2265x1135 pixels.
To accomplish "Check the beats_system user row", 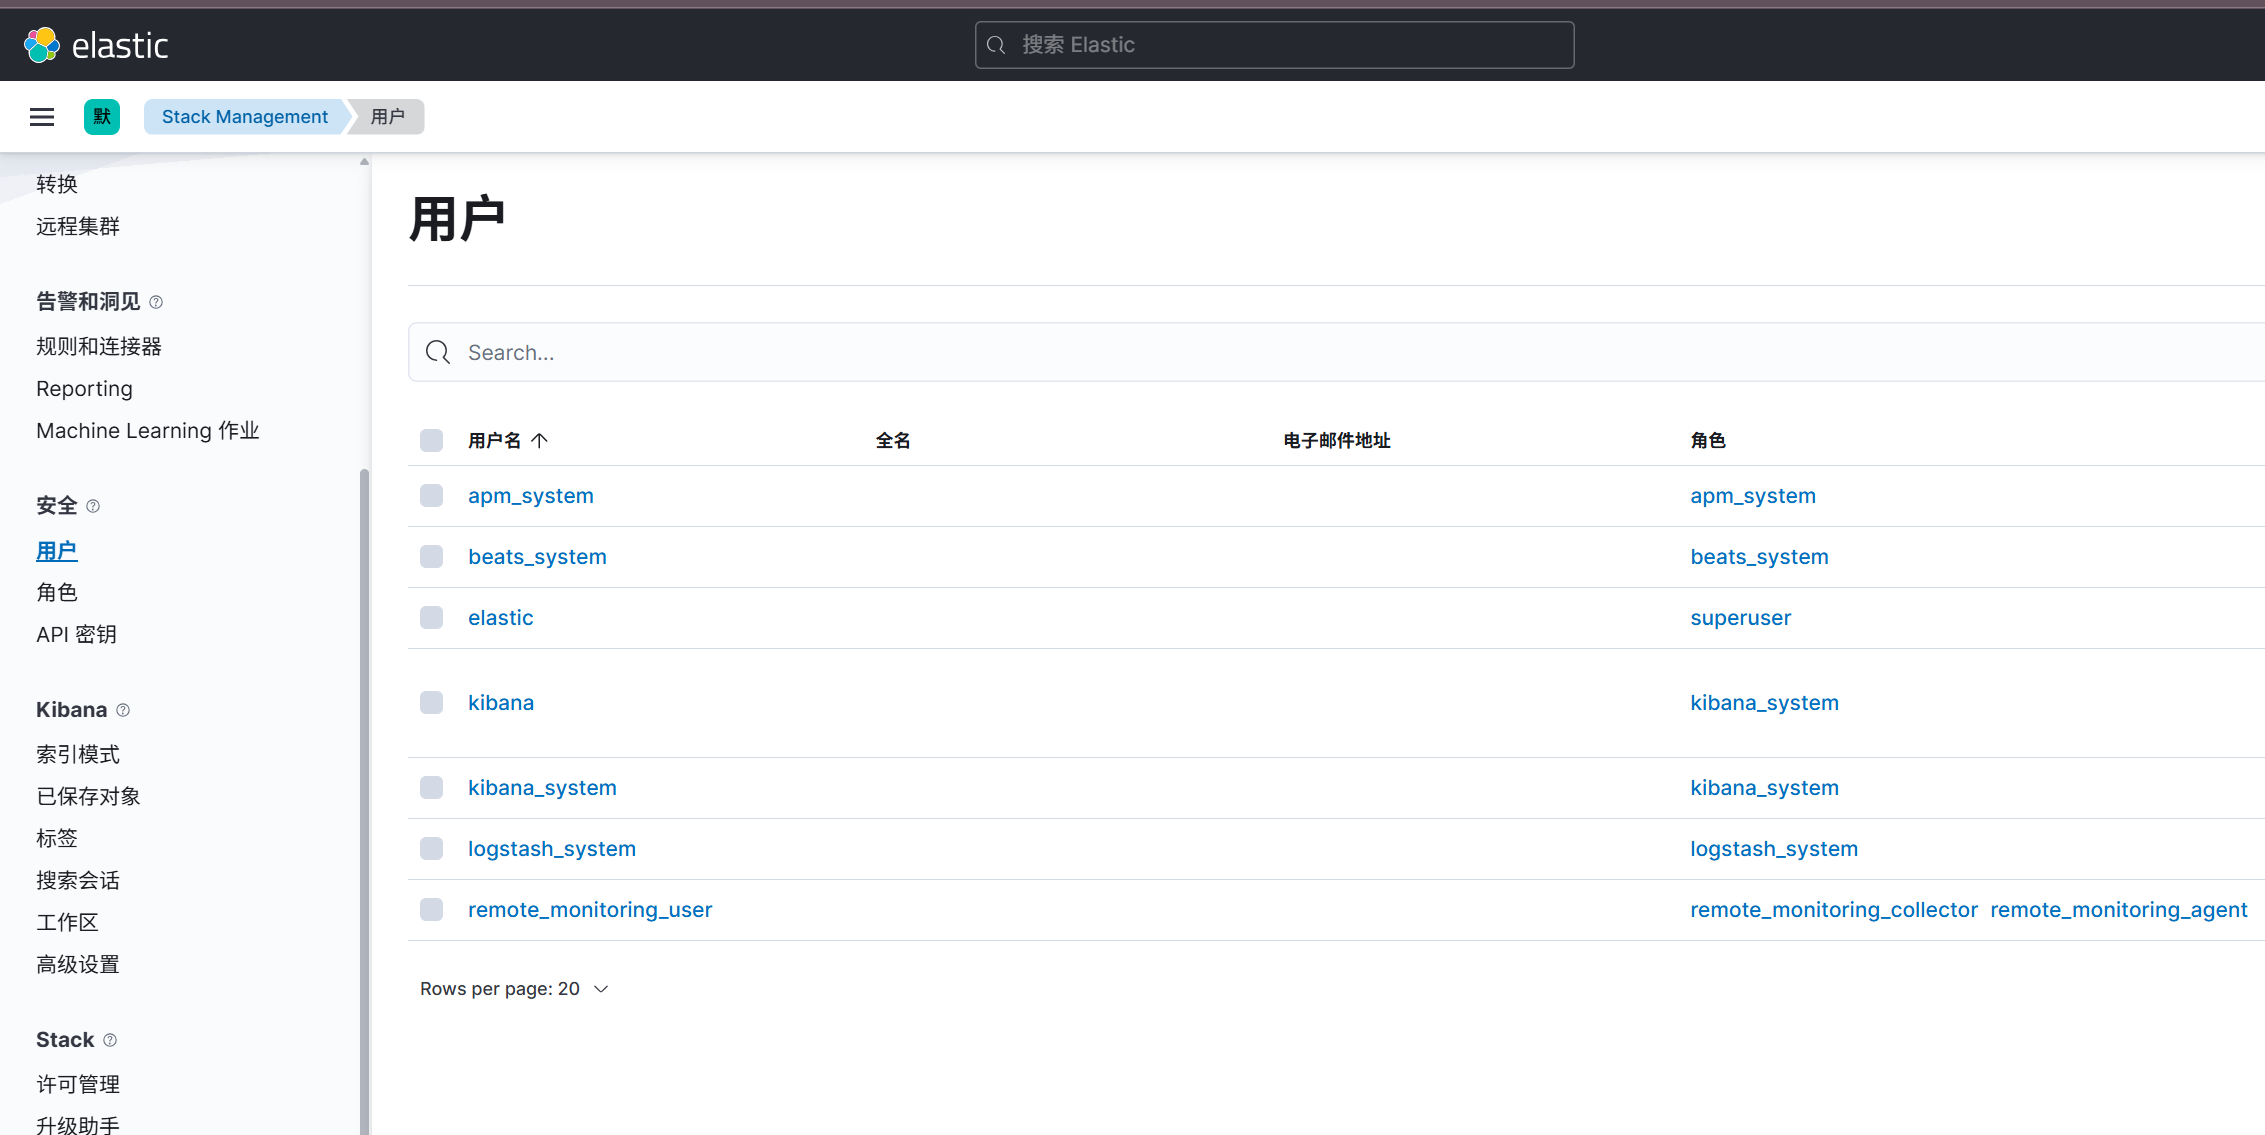I will pos(431,557).
